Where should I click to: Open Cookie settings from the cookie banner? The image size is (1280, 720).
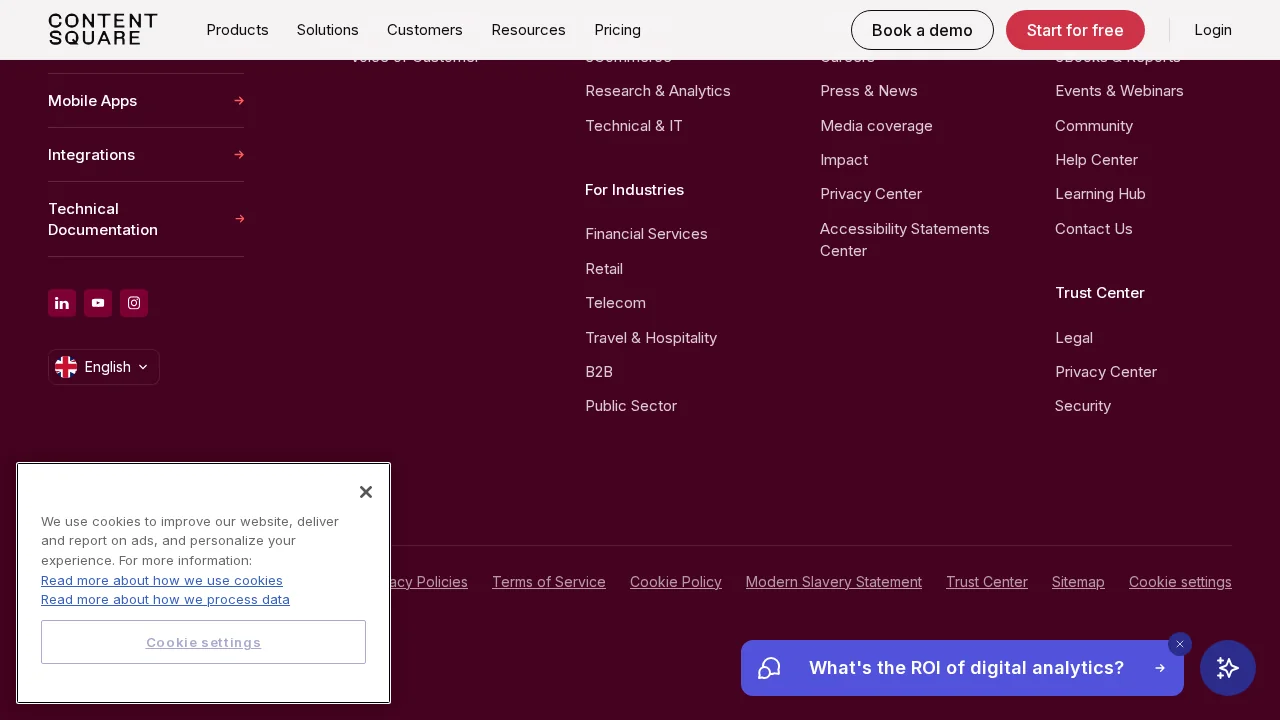(x=203, y=642)
